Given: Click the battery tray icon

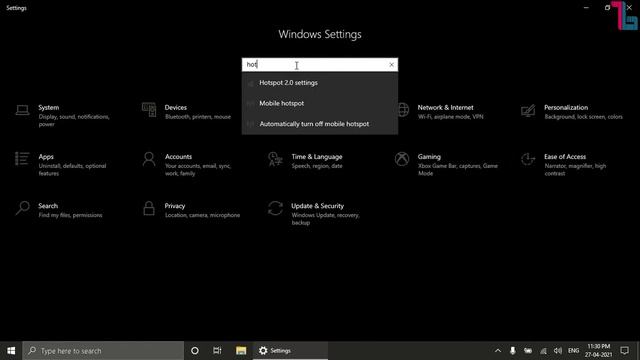Looking at the screenshot, I should 528,351.
